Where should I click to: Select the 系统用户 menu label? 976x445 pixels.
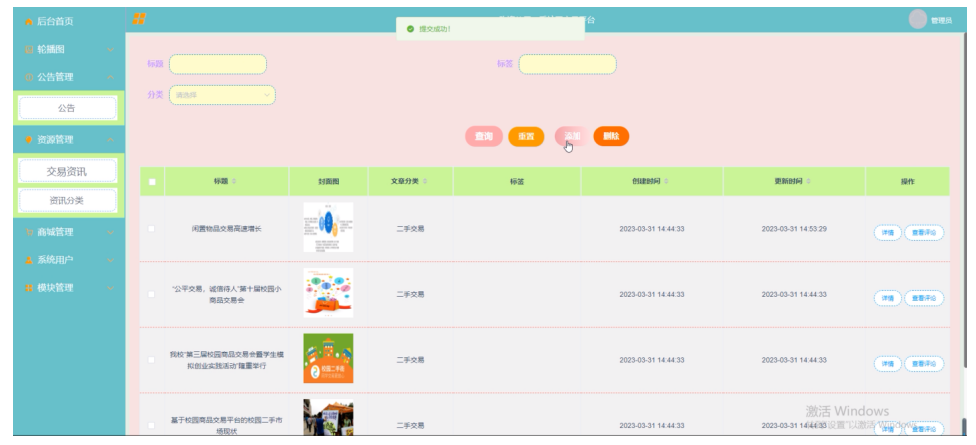tap(55, 260)
